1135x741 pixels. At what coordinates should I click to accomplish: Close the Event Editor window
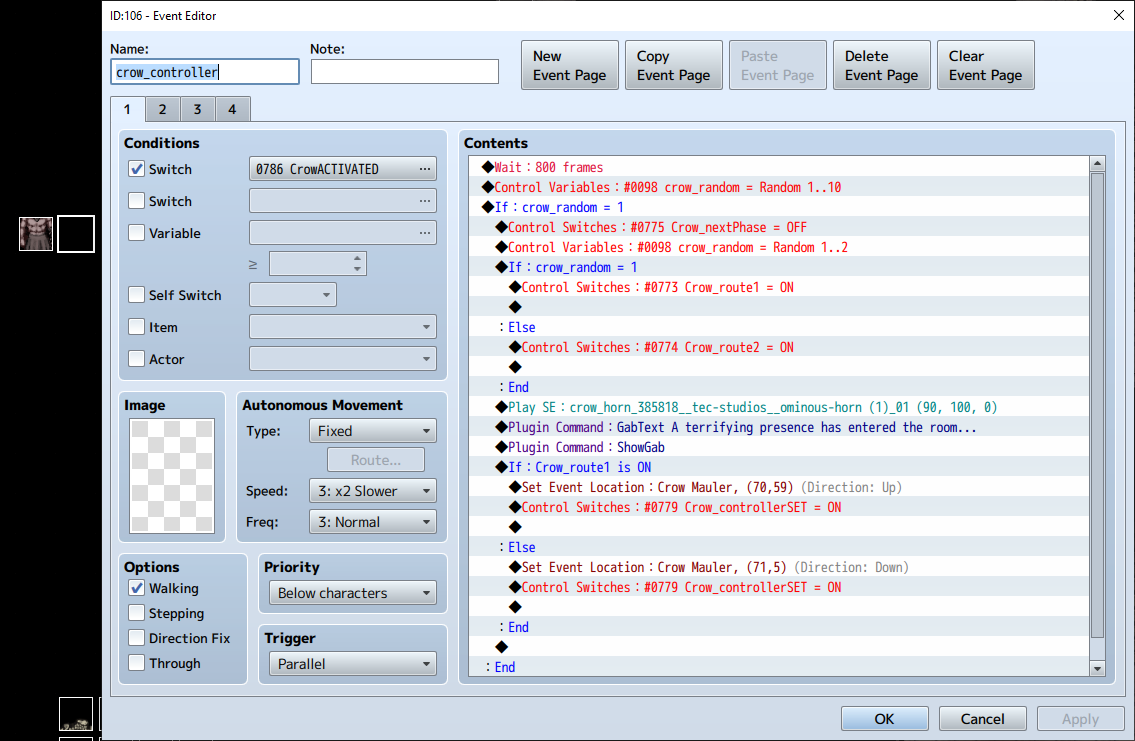point(1117,15)
